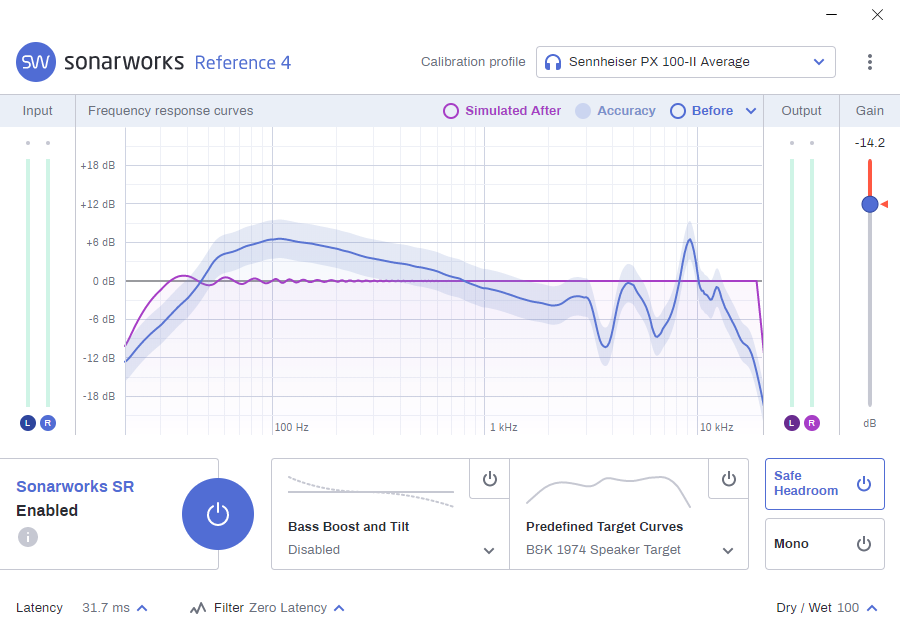Click the Gain slider handle
900x617 pixels.
870,204
